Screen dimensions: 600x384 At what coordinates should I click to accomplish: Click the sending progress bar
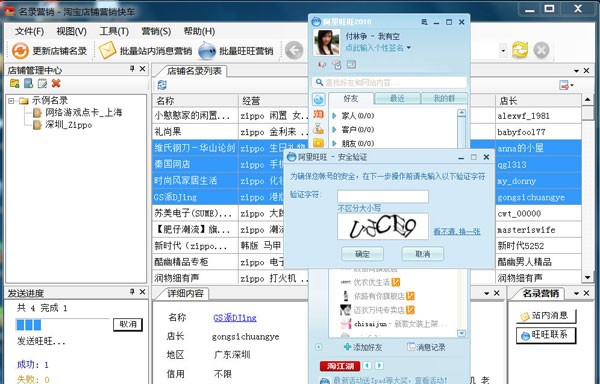pyautogui.click(x=63, y=325)
